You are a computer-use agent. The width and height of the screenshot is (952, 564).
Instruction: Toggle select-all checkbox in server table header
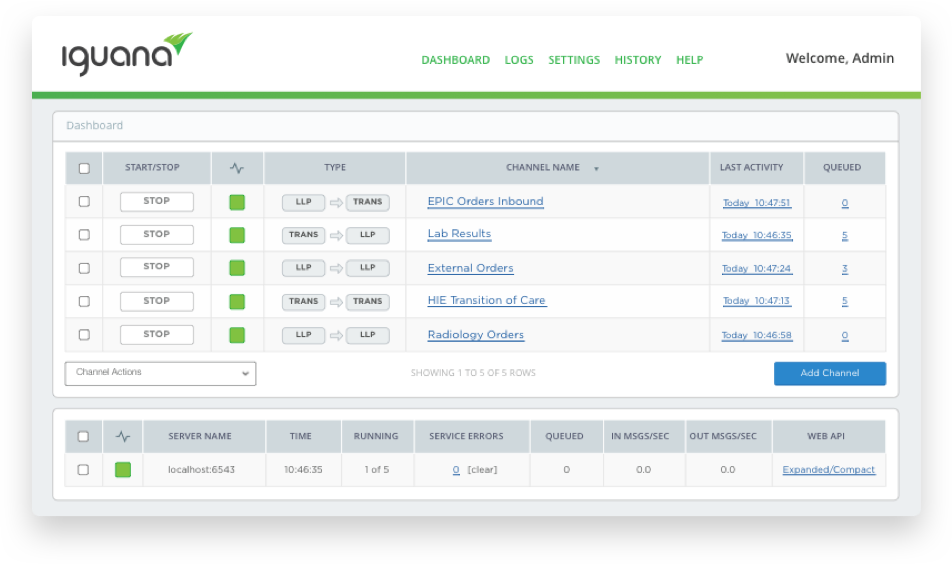tap(83, 437)
